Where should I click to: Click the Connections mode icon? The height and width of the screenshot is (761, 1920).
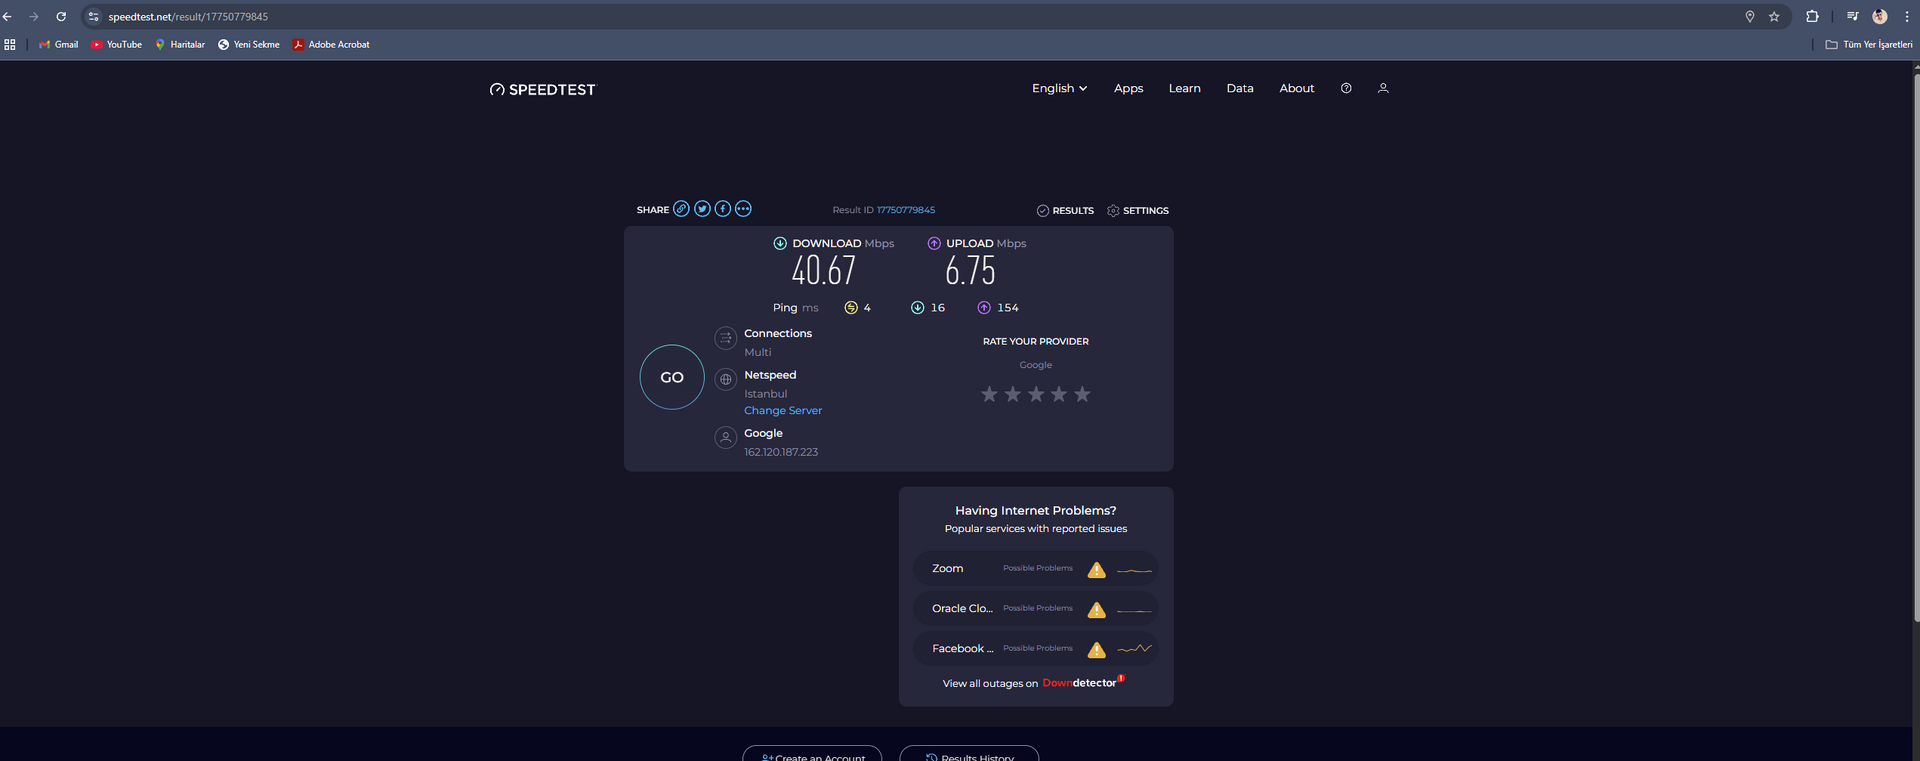[726, 338]
